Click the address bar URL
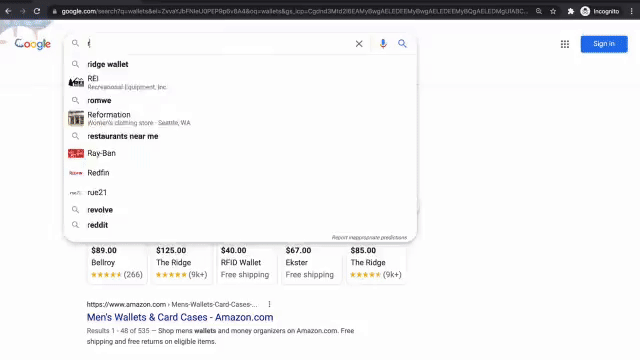Image resolution: width=640 pixels, height=360 pixels. click(x=294, y=11)
